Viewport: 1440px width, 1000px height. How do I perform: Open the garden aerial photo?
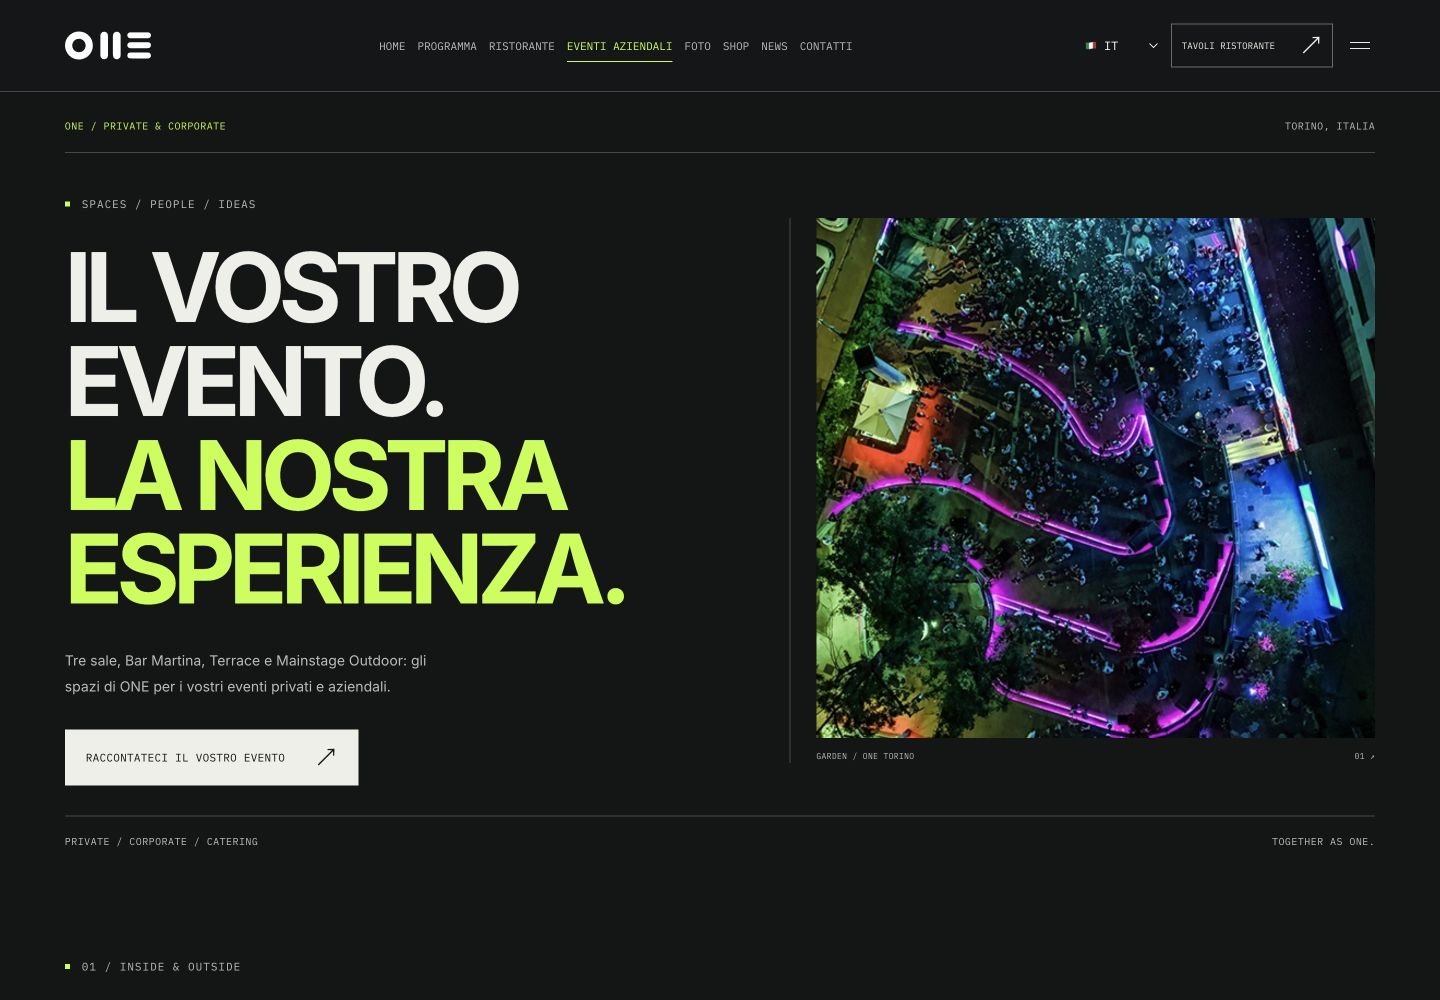coord(1095,478)
